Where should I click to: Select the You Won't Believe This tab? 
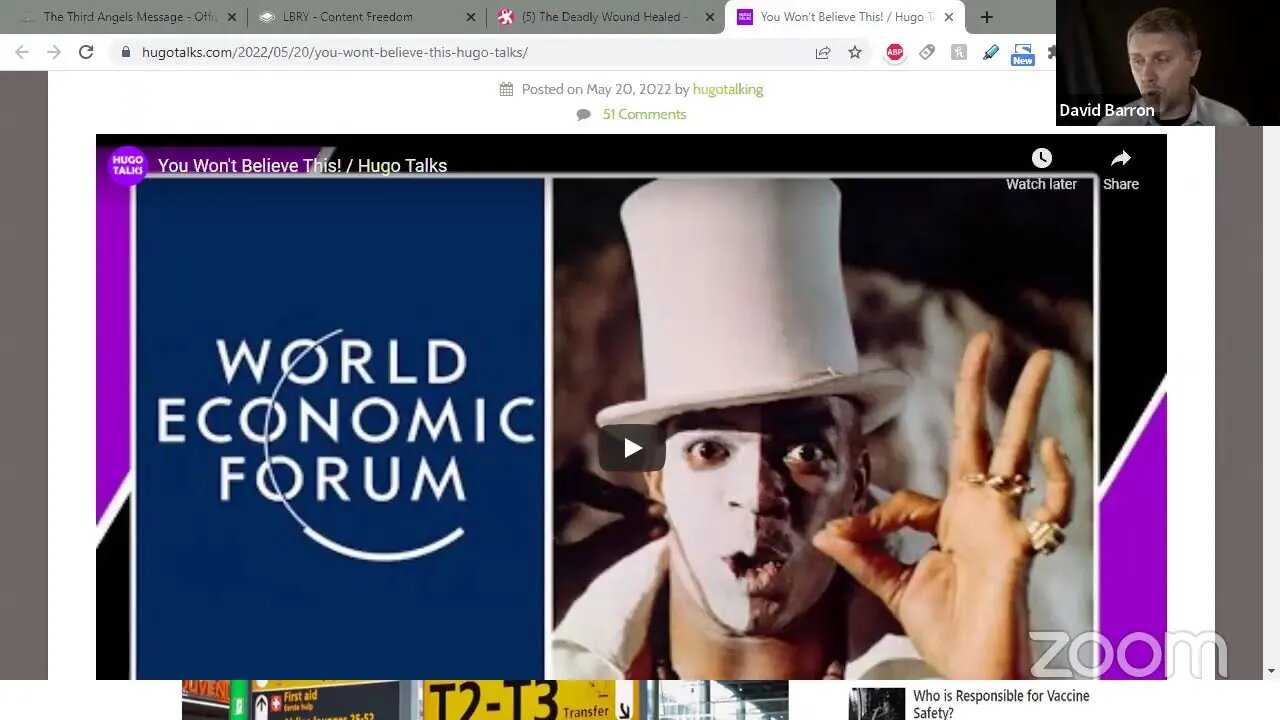[845, 17]
